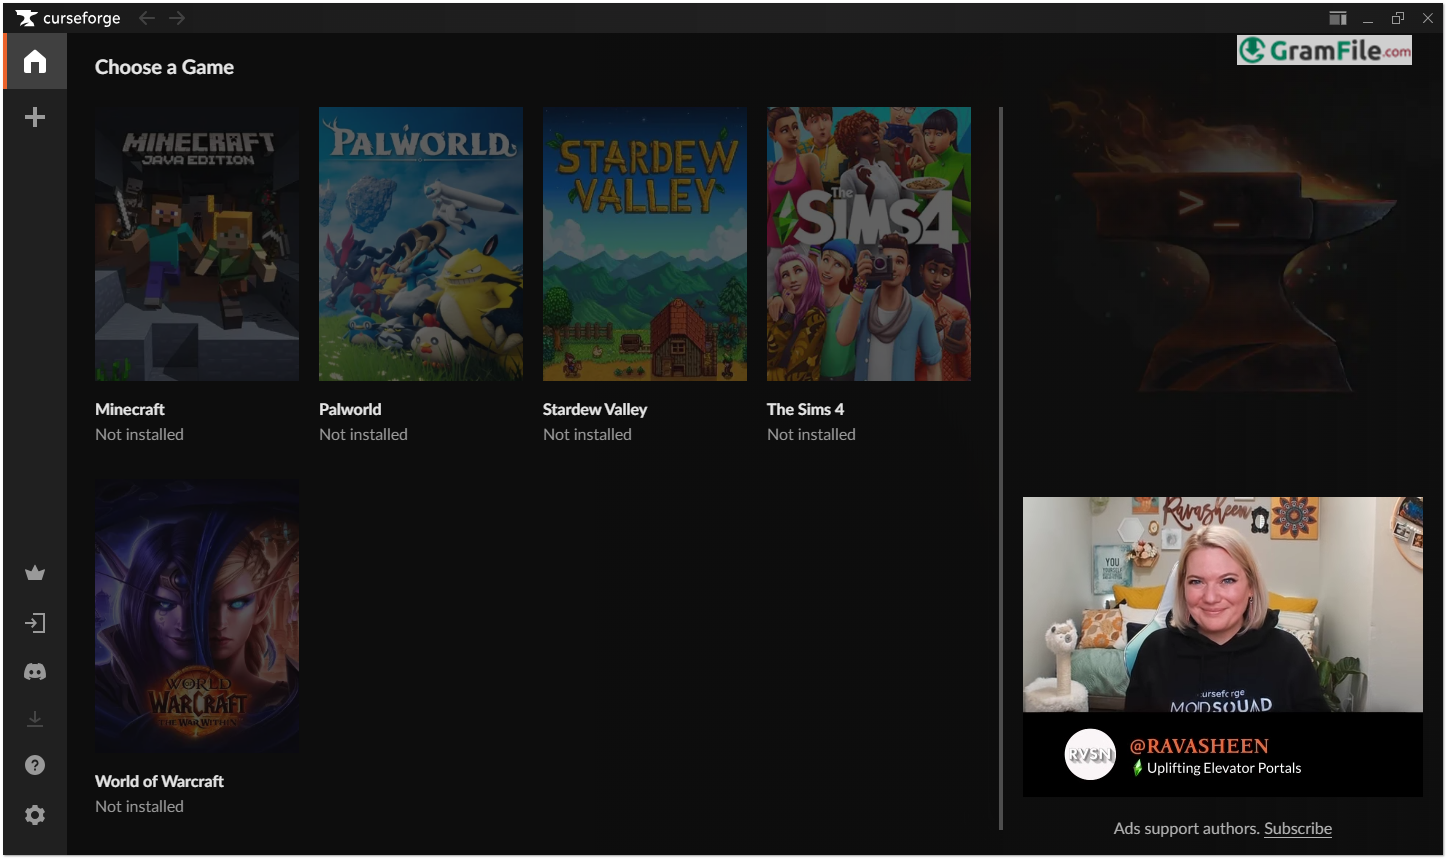
Task: Select the Palworld game cover
Action: point(421,244)
